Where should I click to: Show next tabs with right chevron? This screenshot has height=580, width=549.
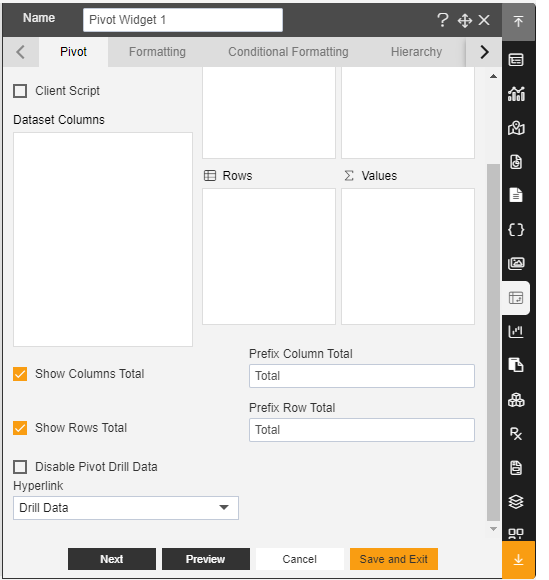point(484,52)
